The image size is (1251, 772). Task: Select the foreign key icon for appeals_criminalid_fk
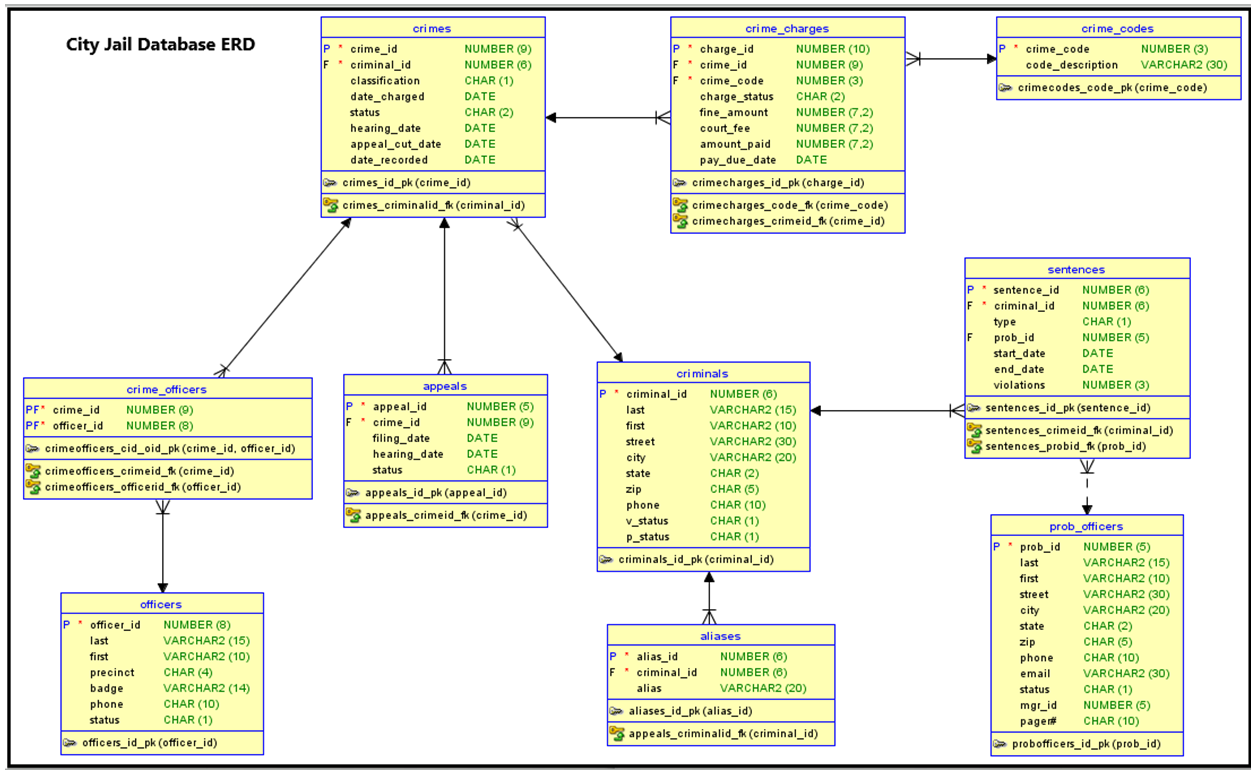615,733
